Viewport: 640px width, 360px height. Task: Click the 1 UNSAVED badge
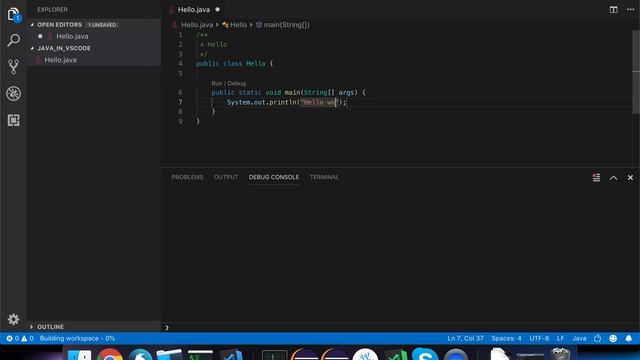point(102,25)
